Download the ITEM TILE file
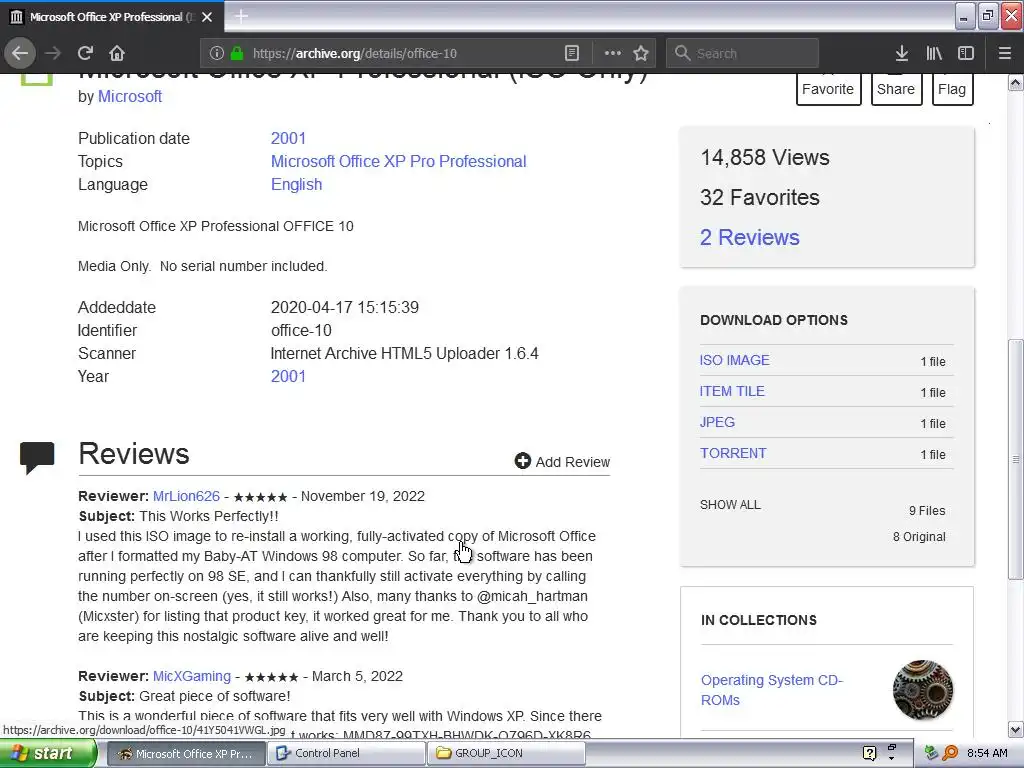 [732, 391]
